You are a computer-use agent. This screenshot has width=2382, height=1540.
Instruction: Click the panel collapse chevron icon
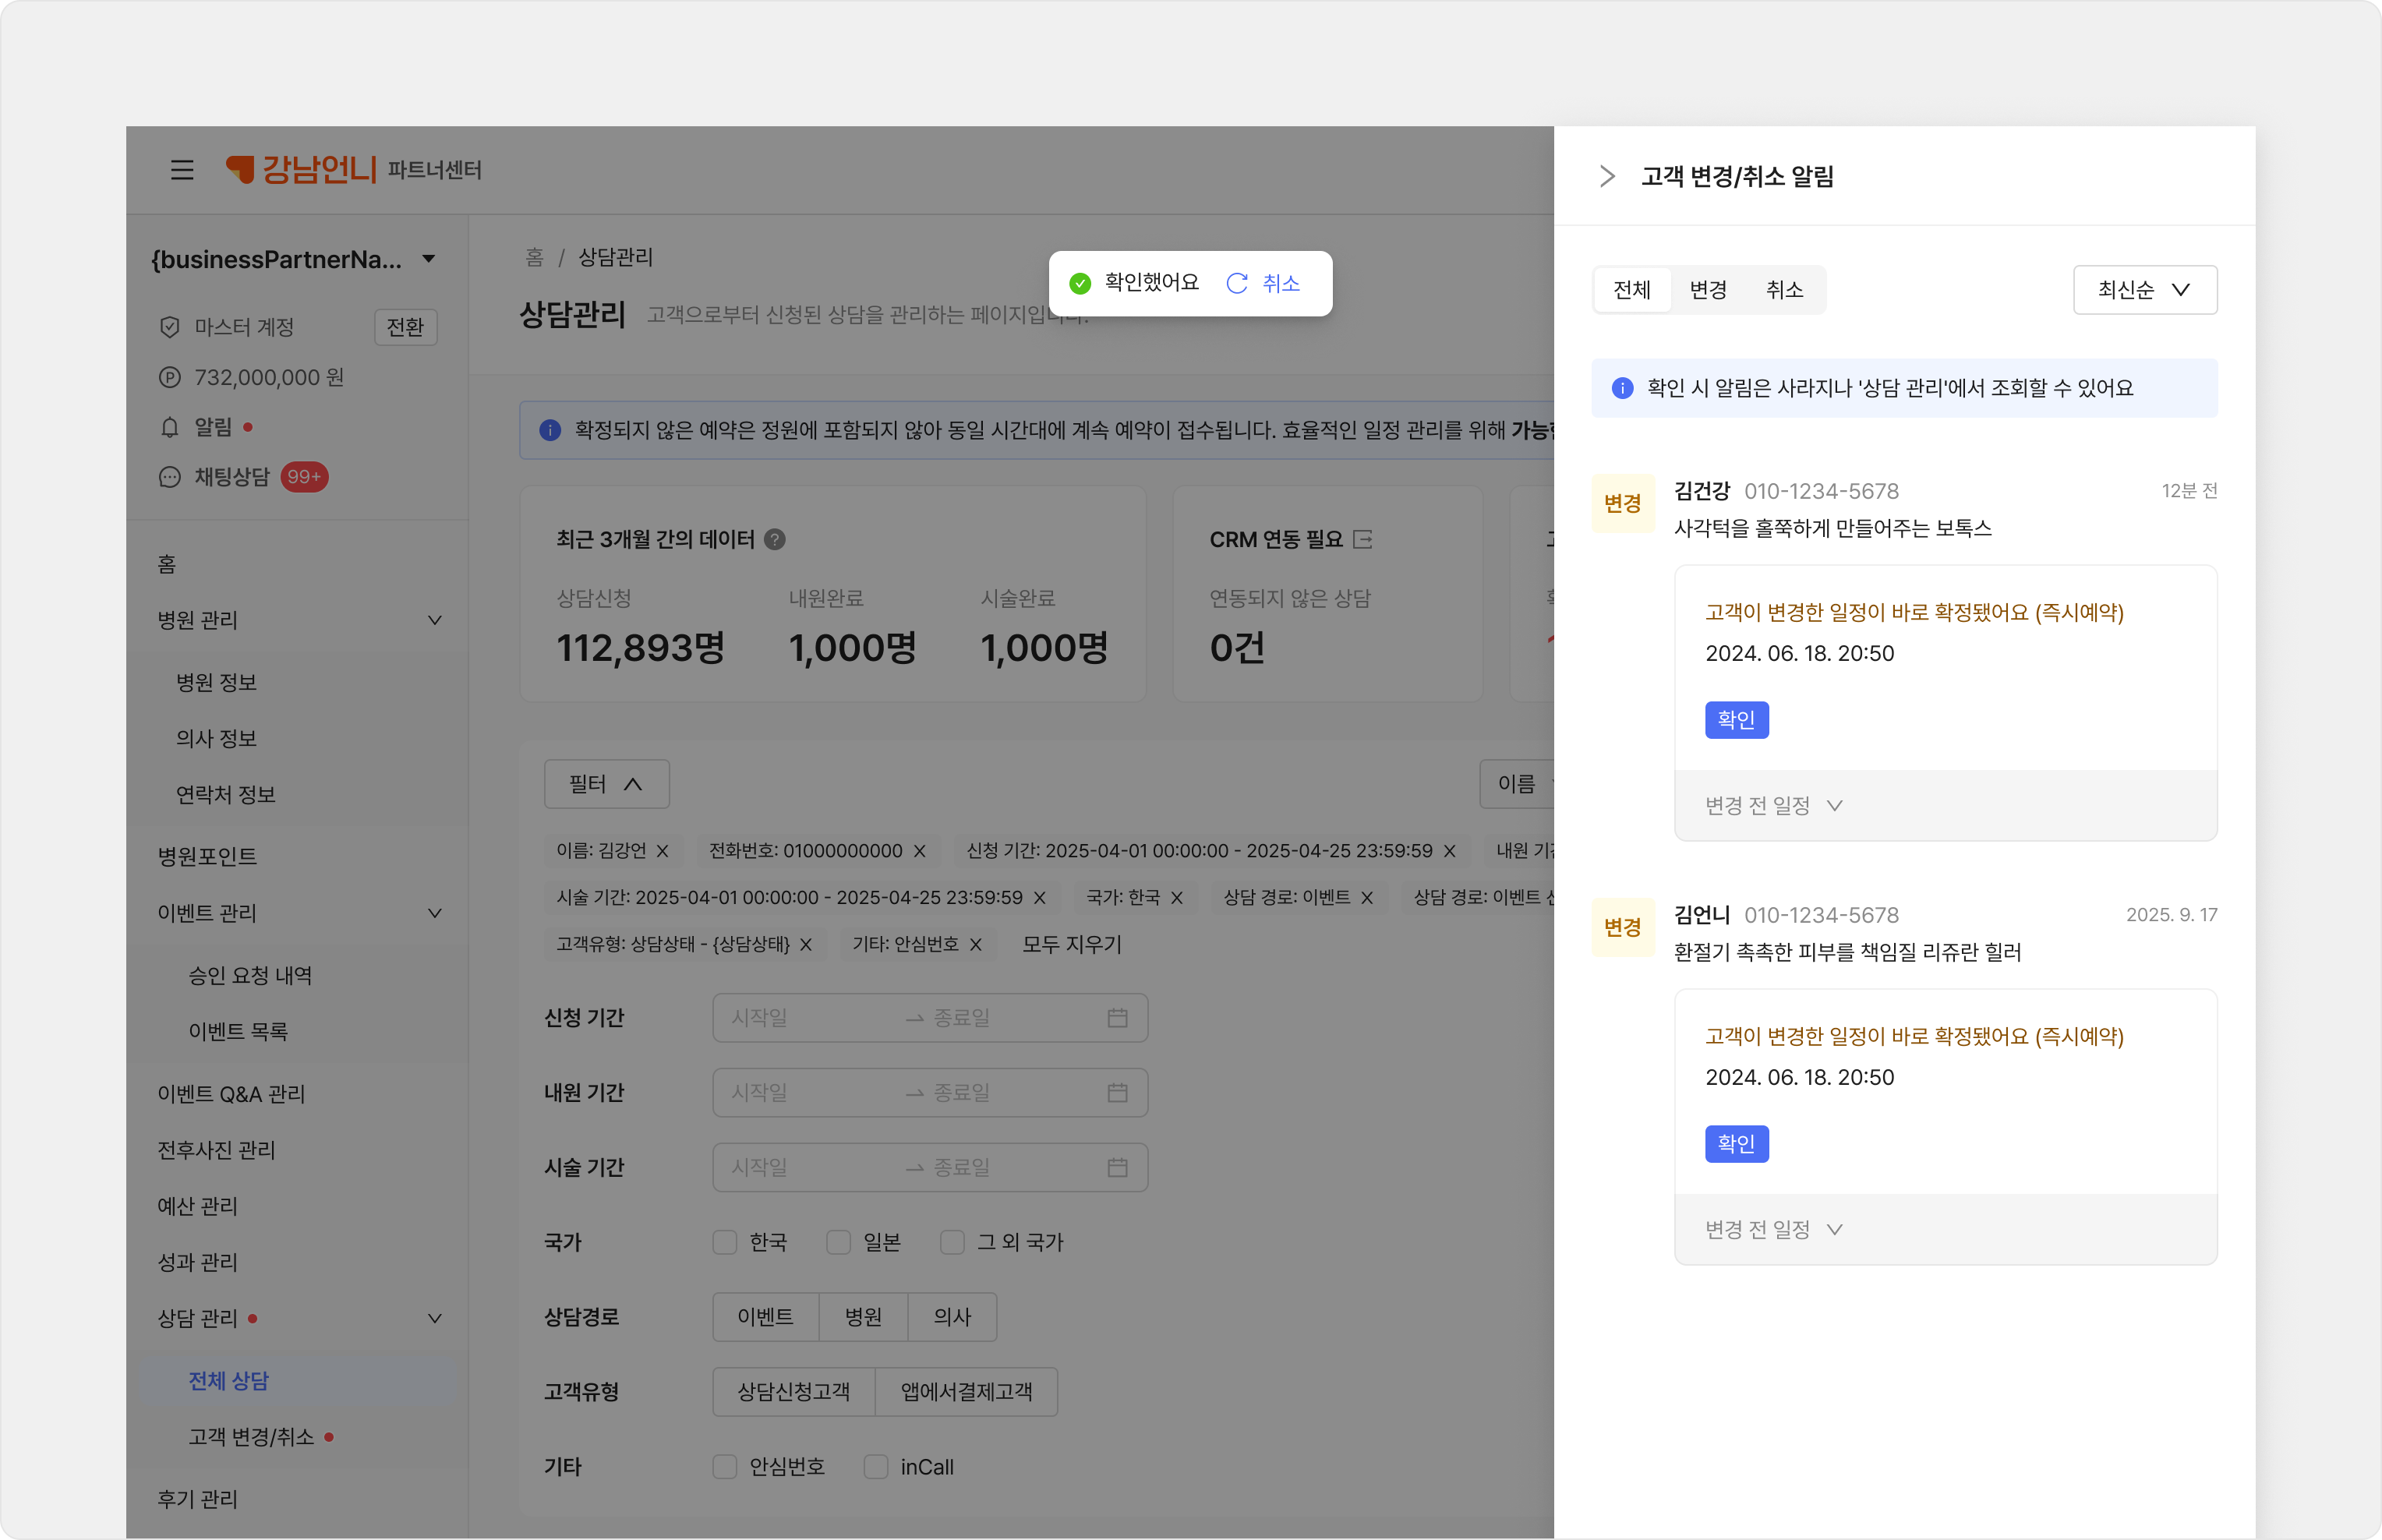click(x=1606, y=177)
